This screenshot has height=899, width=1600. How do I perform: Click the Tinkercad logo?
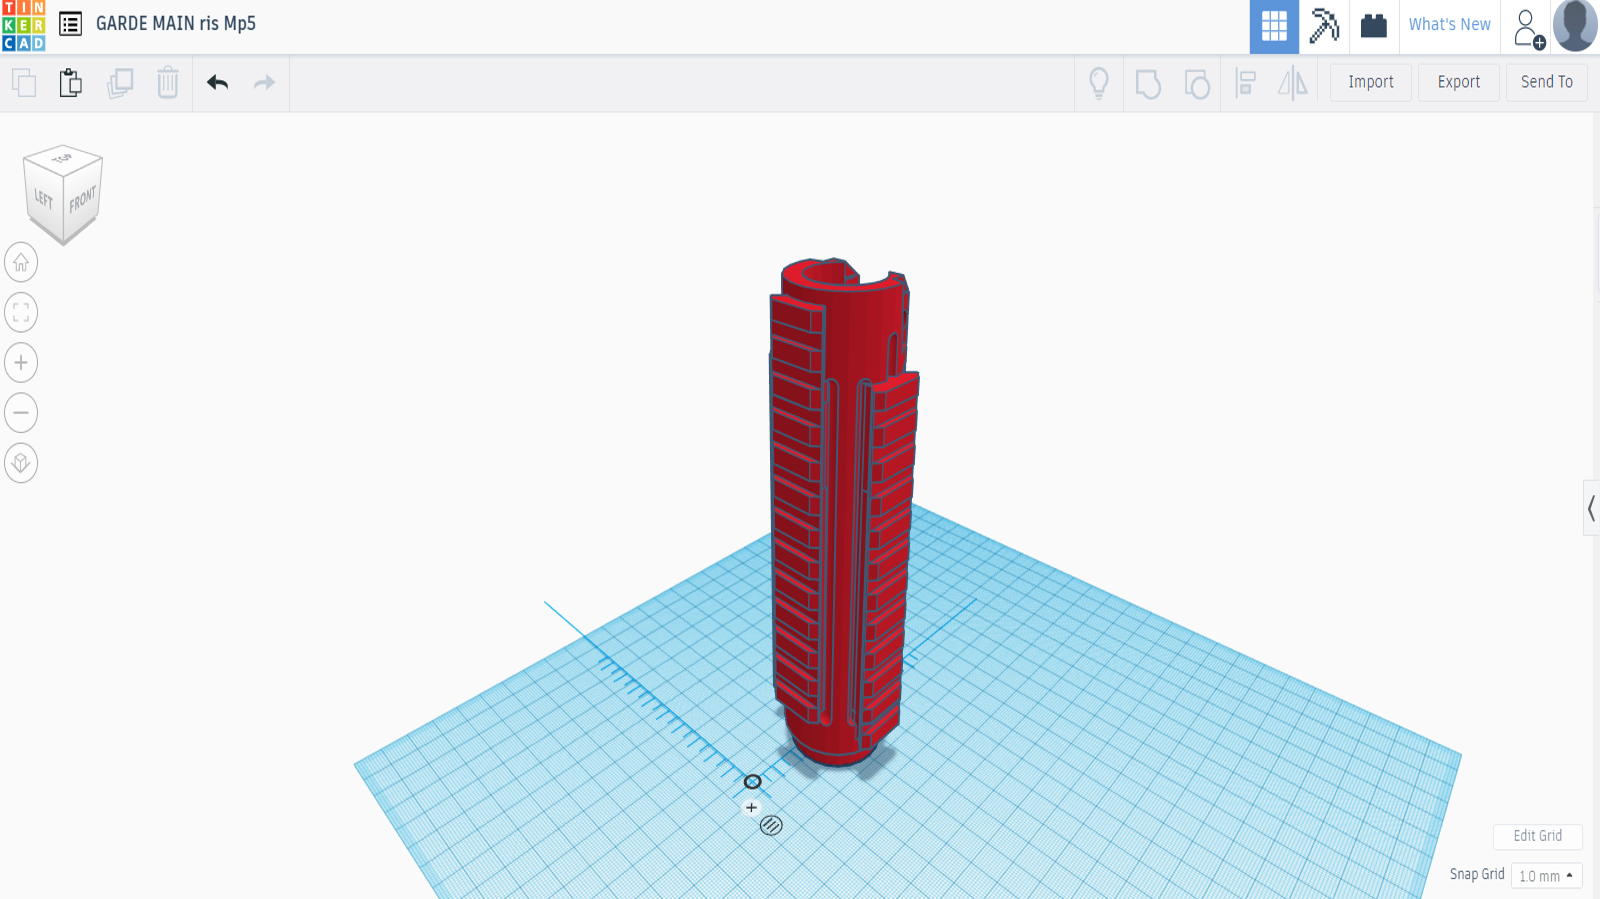pyautogui.click(x=23, y=26)
